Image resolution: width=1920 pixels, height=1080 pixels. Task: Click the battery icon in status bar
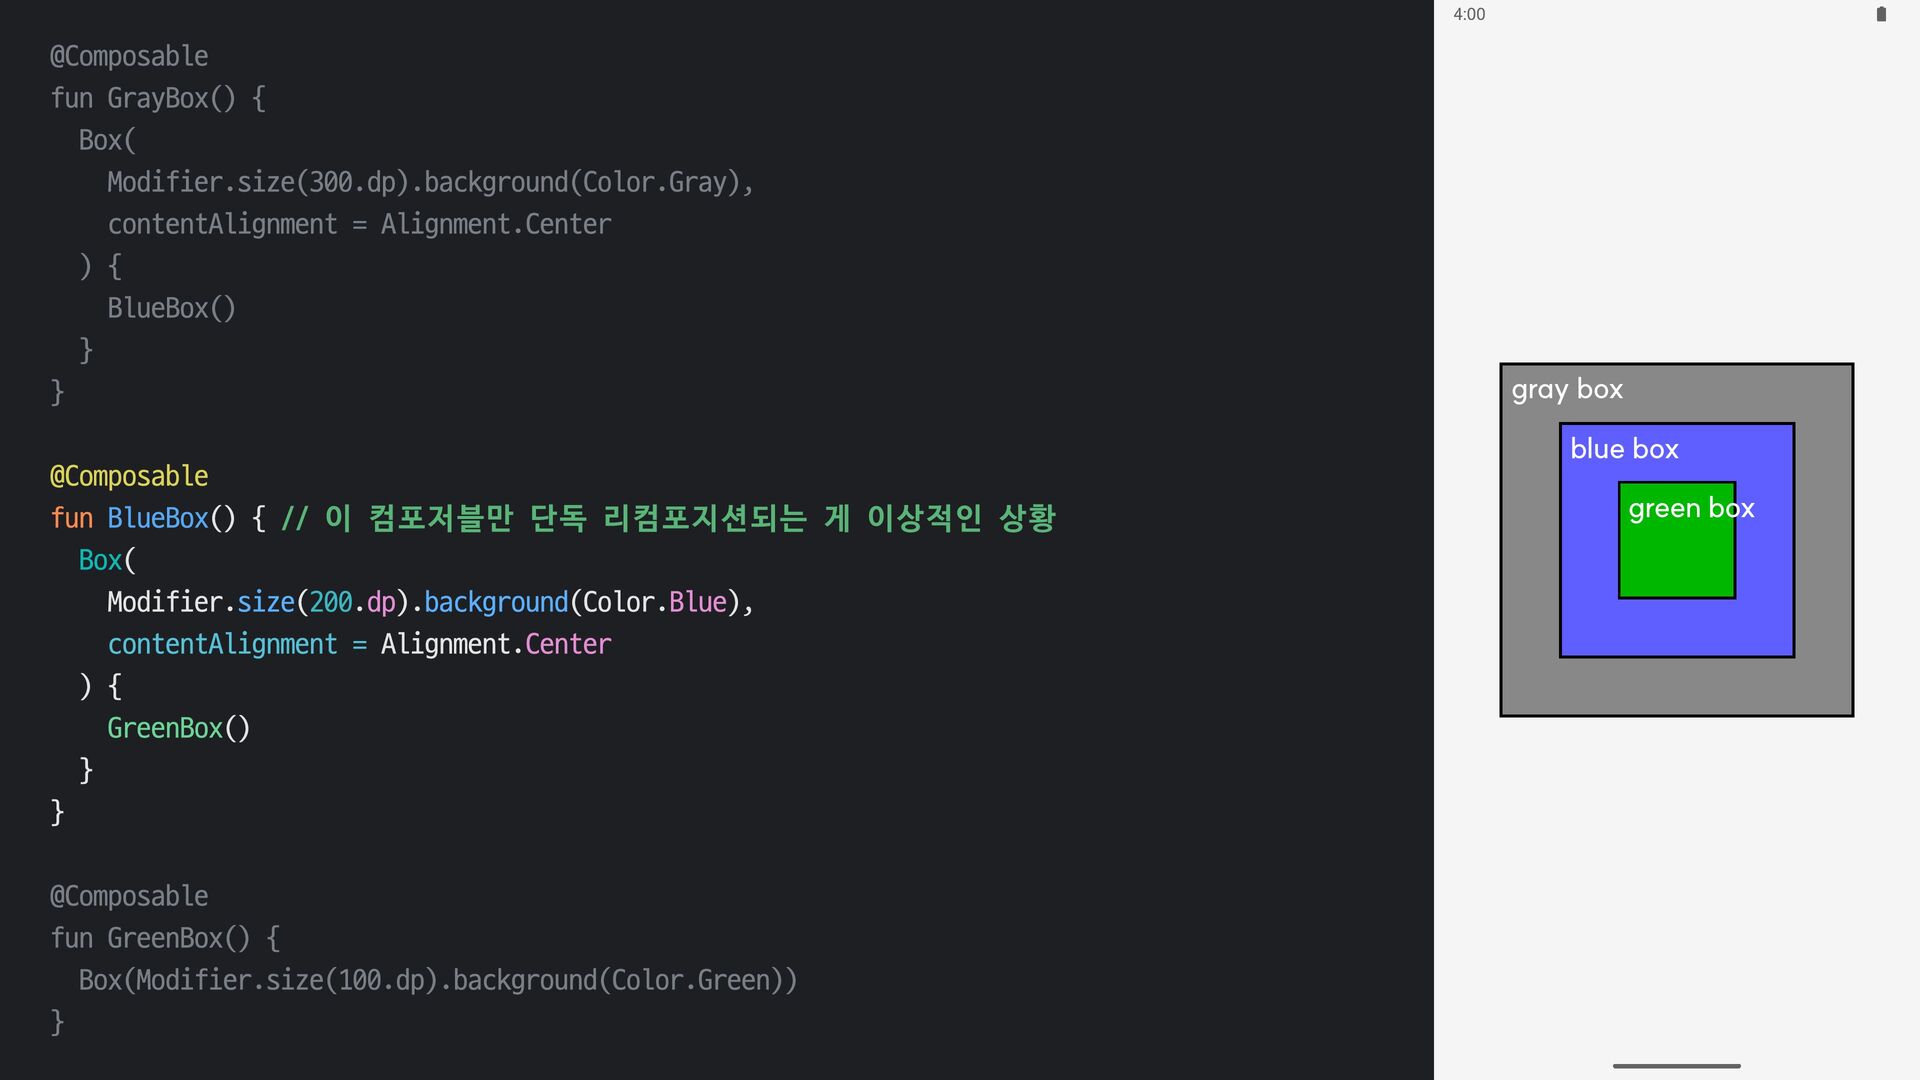pyautogui.click(x=1881, y=14)
